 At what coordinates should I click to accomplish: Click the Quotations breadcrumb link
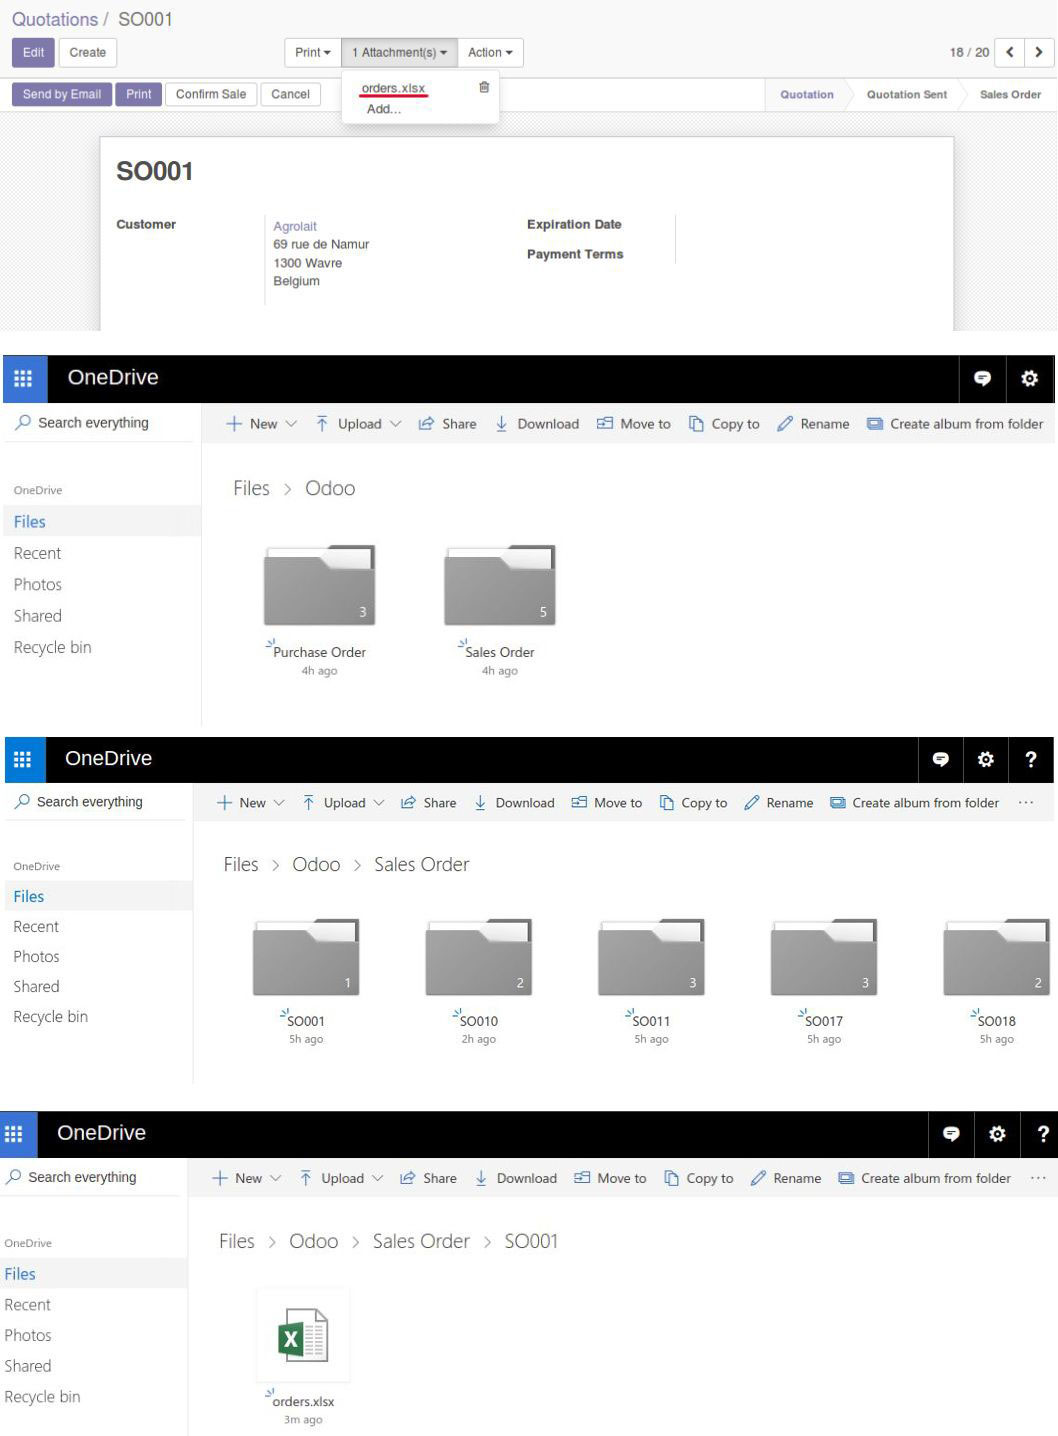coord(54,19)
